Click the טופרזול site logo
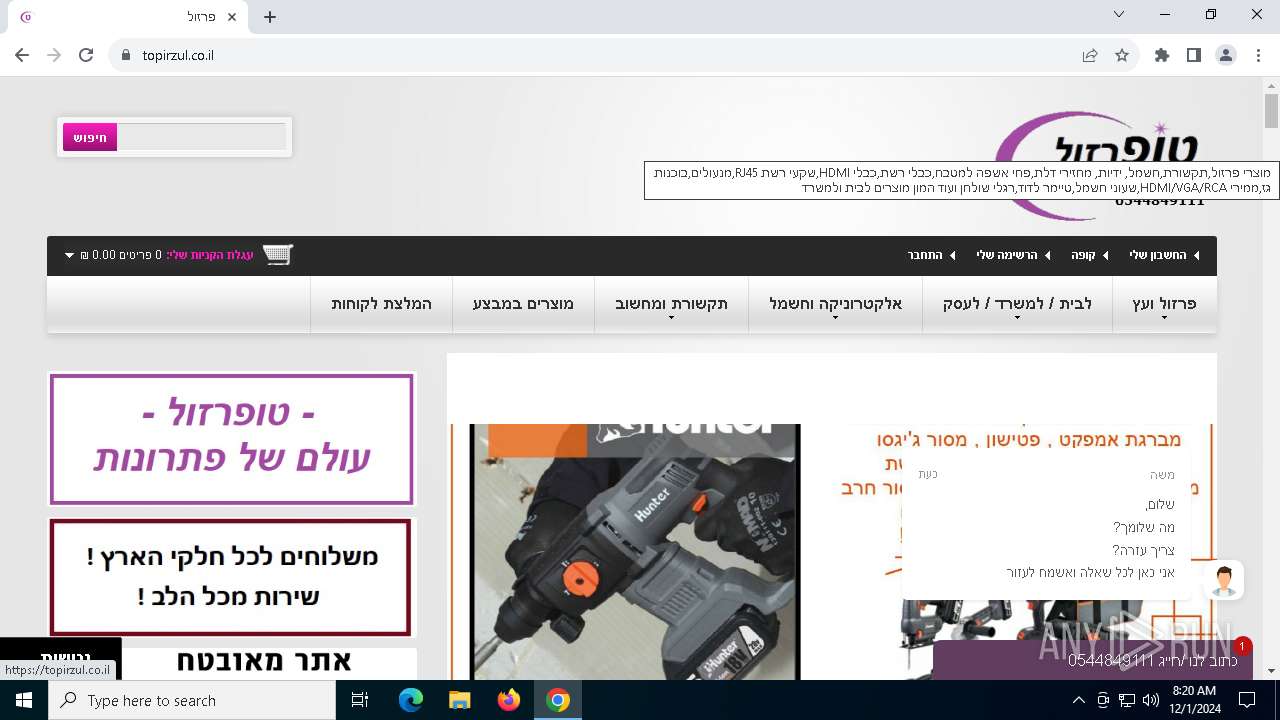This screenshot has height=720, width=1280. pos(1100,165)
